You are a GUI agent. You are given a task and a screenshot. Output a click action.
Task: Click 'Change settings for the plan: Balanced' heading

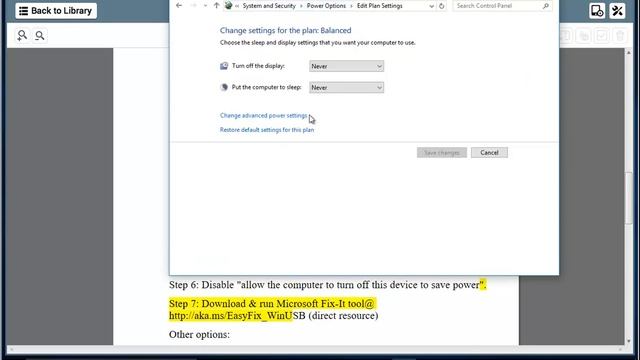coord(285,30)
